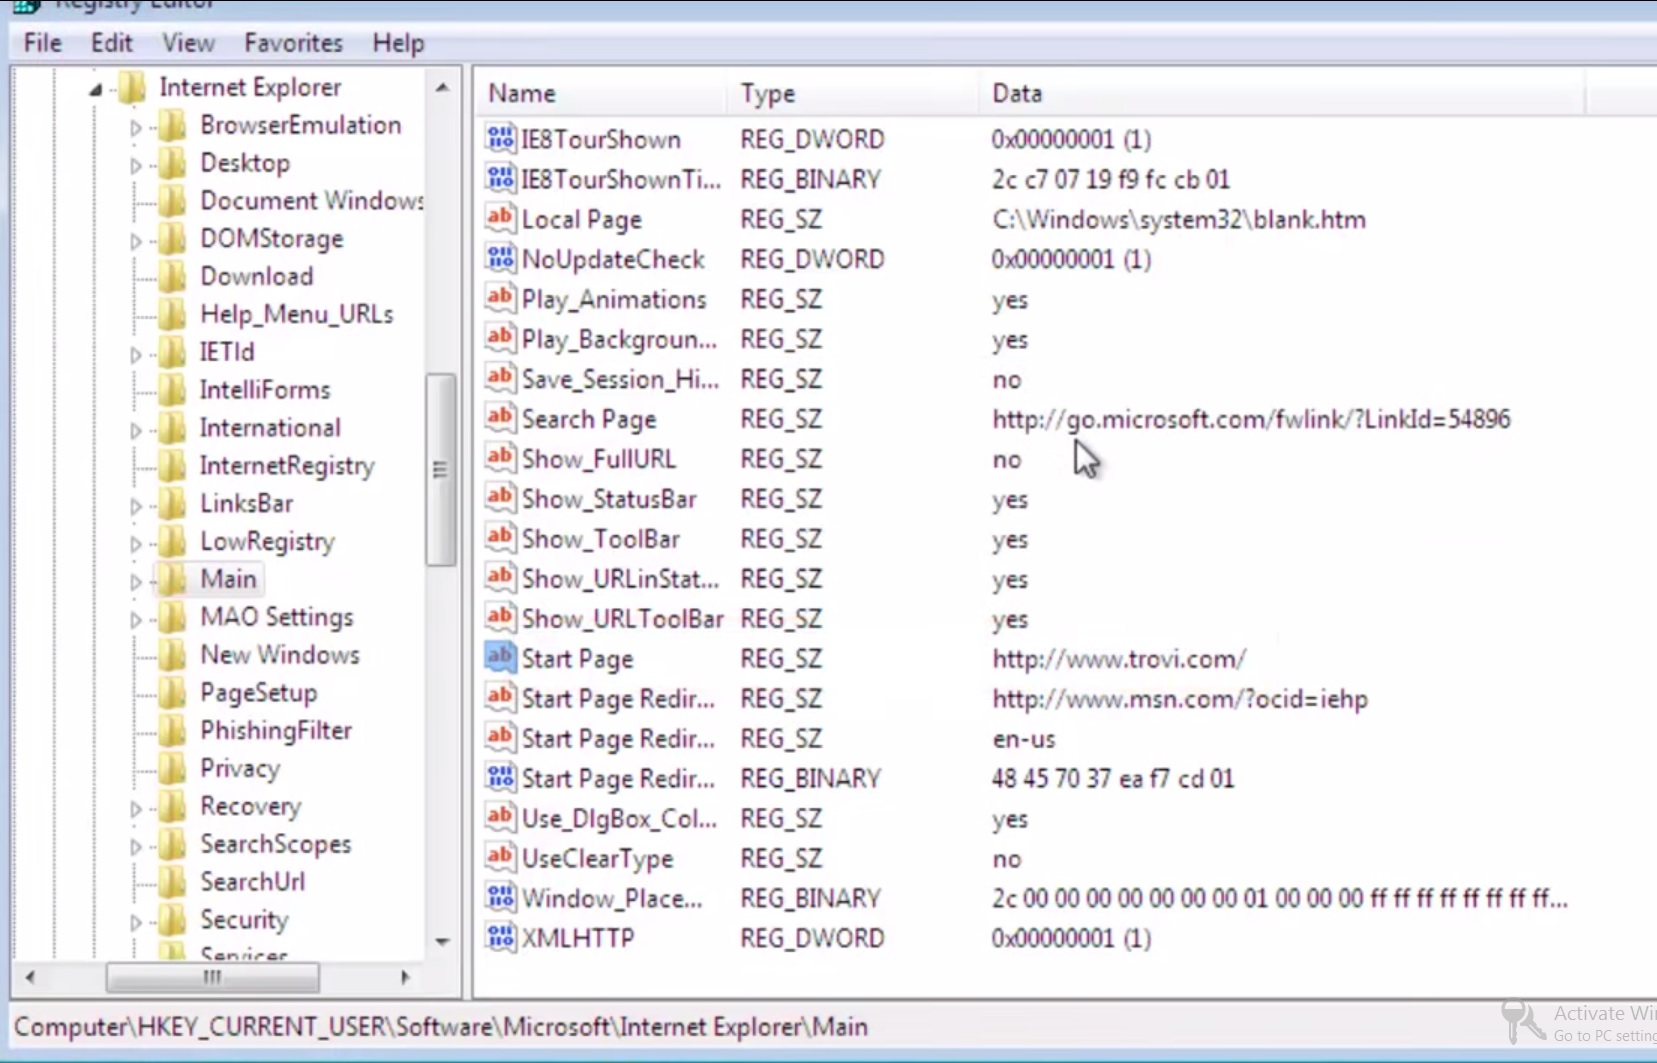Open the View menu
The width and height of the screenshot is (1657, 1063).
pos(188,43)
